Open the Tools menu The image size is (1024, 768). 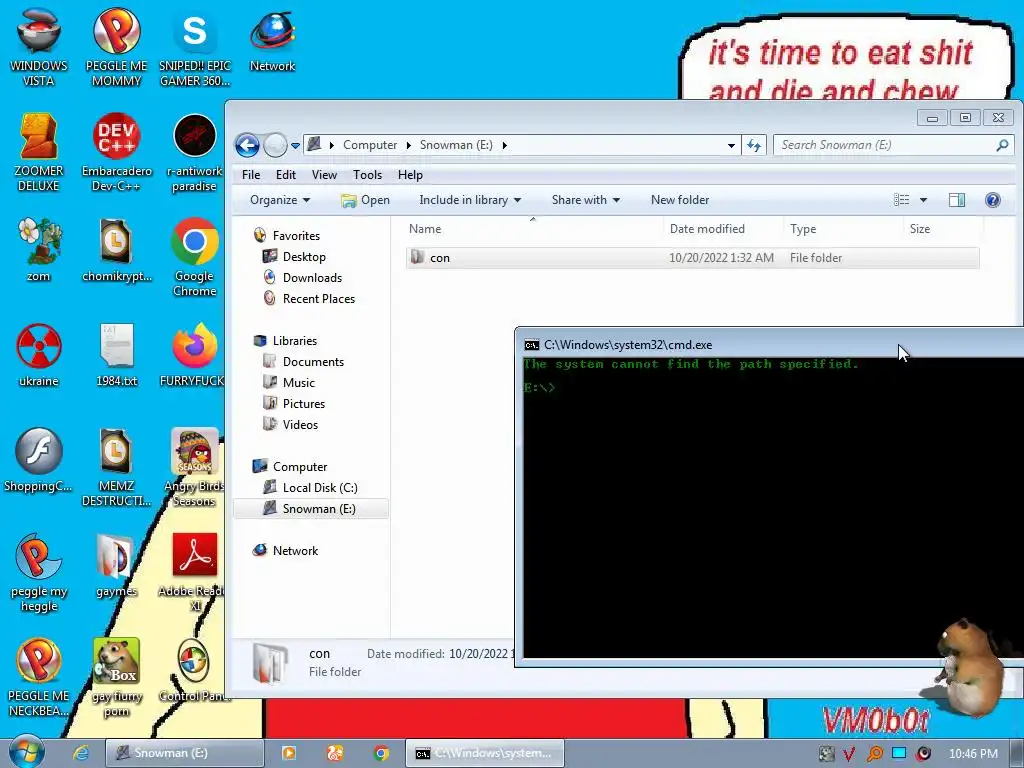(x=367, y=175)
